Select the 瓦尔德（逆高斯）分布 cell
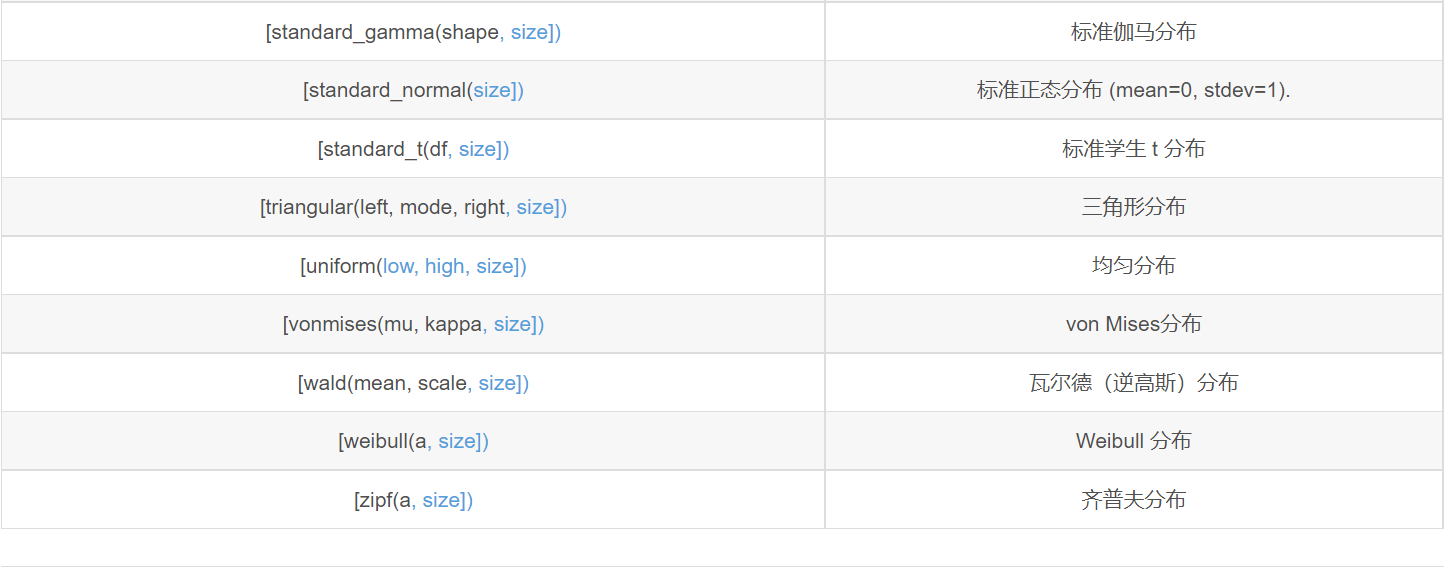The height and width of the screenshot is (568, 1452). (x=1133, y=383)
